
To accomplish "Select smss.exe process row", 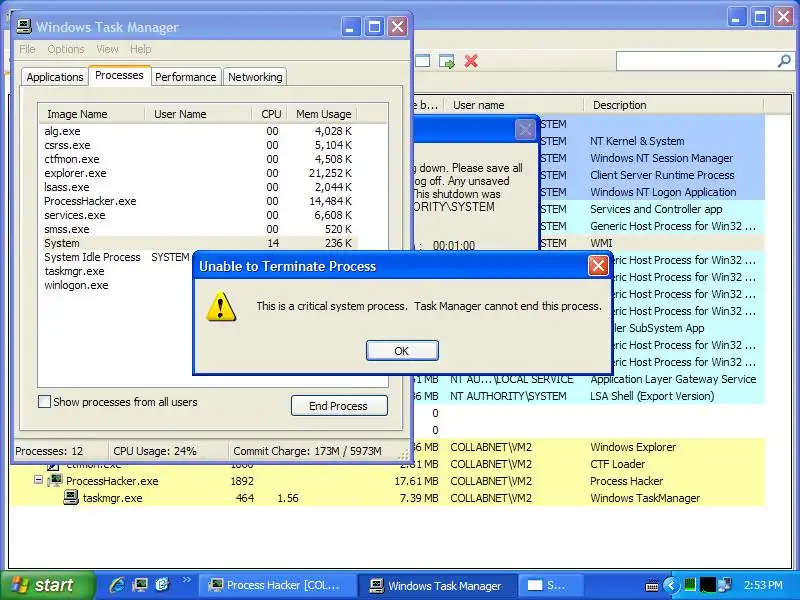I will [198, 229].
